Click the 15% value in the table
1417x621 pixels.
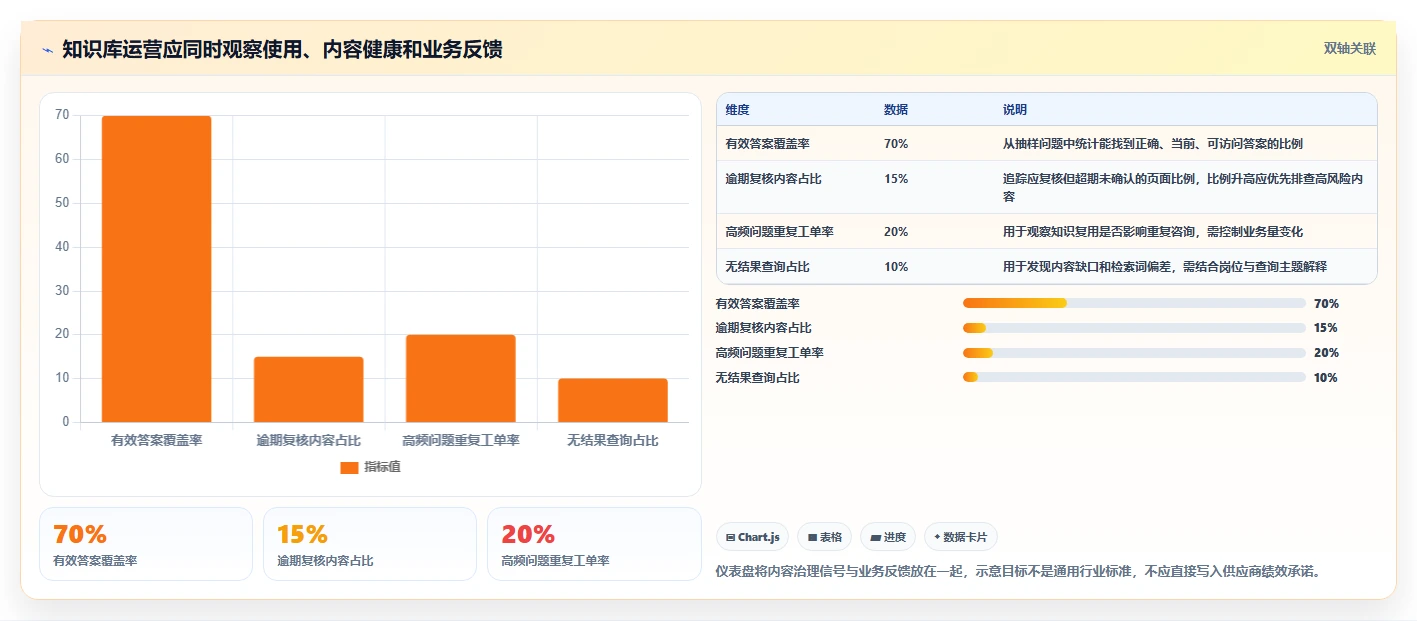896,178
